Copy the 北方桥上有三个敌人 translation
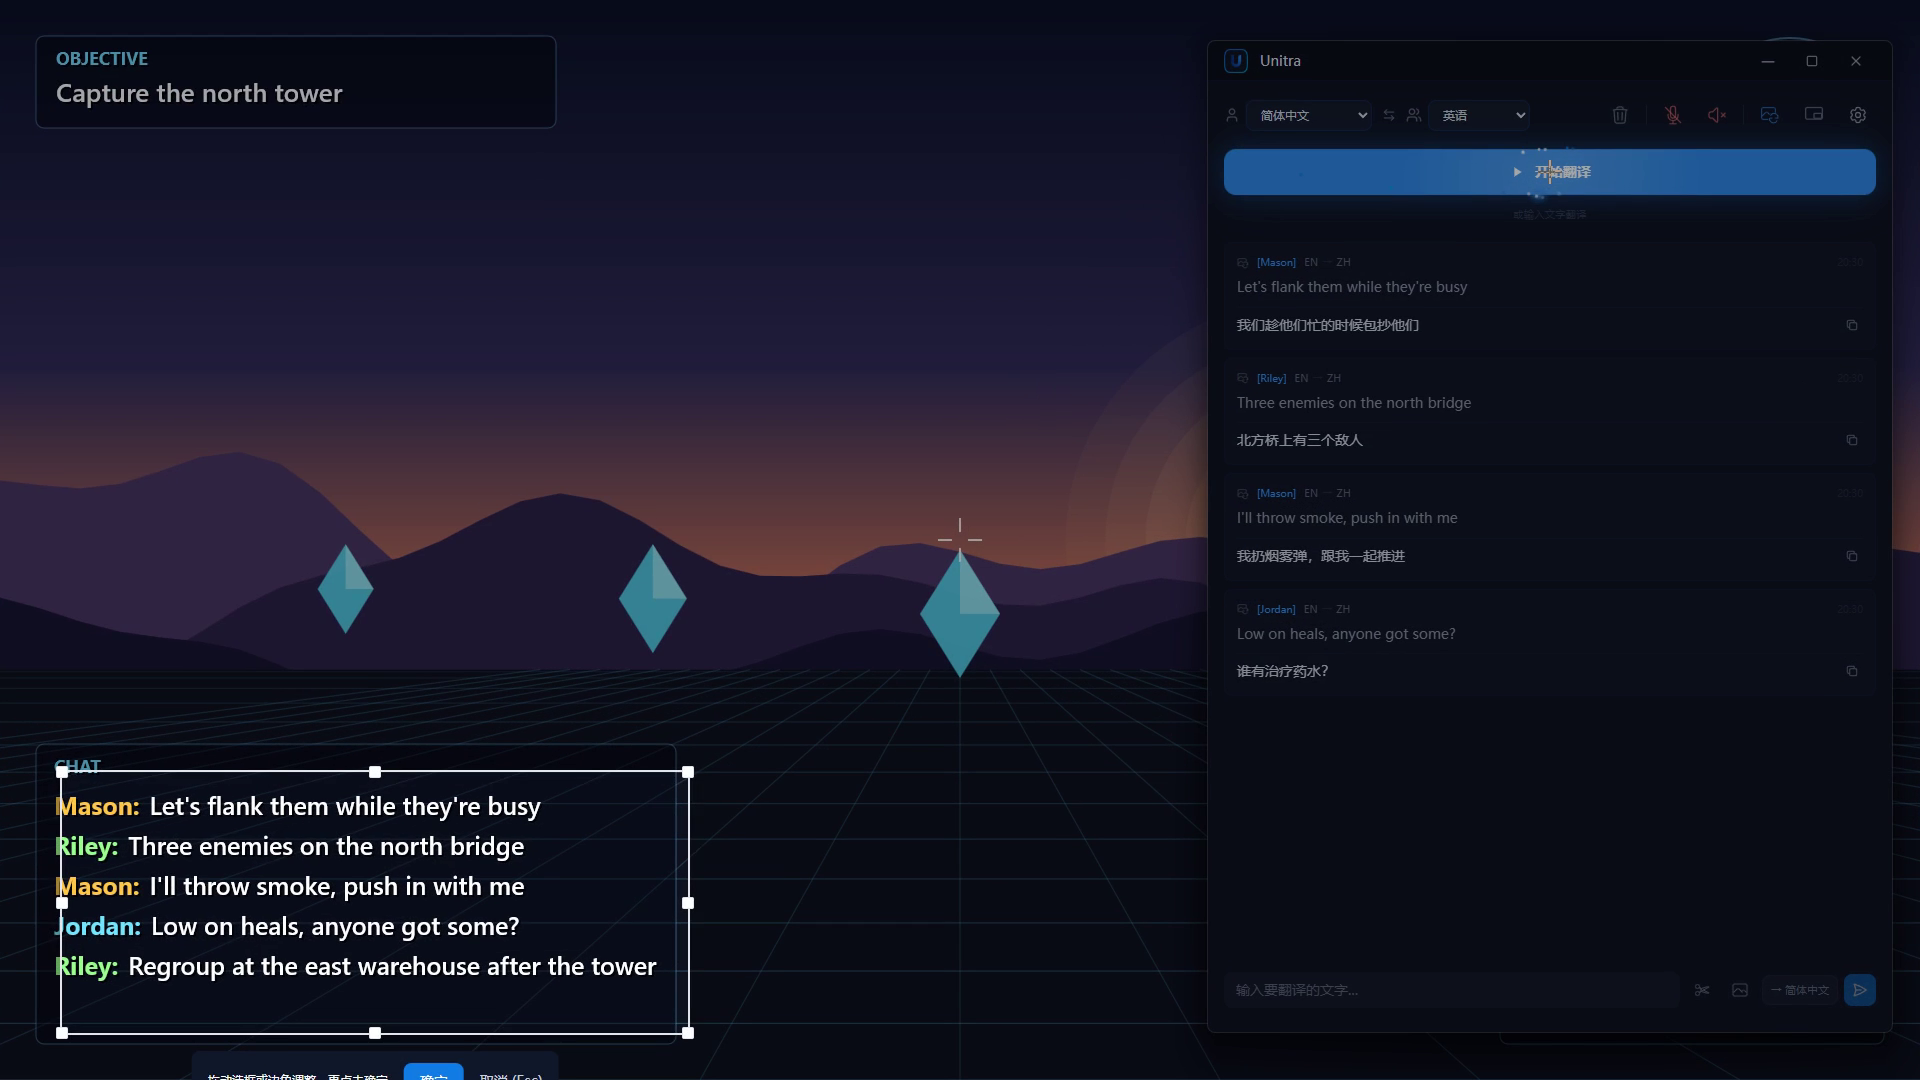The width and height of the screenshot is (1920, 1080). [x=1852, y=440]
